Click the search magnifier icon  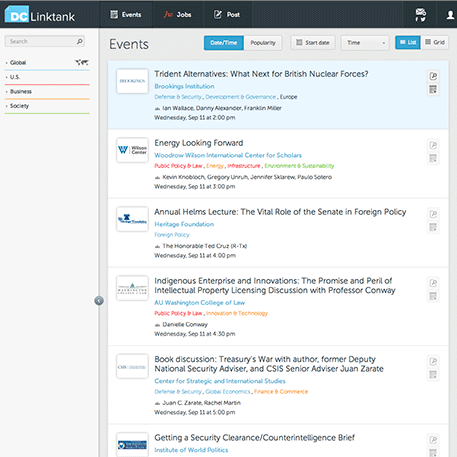click(80, 41)
